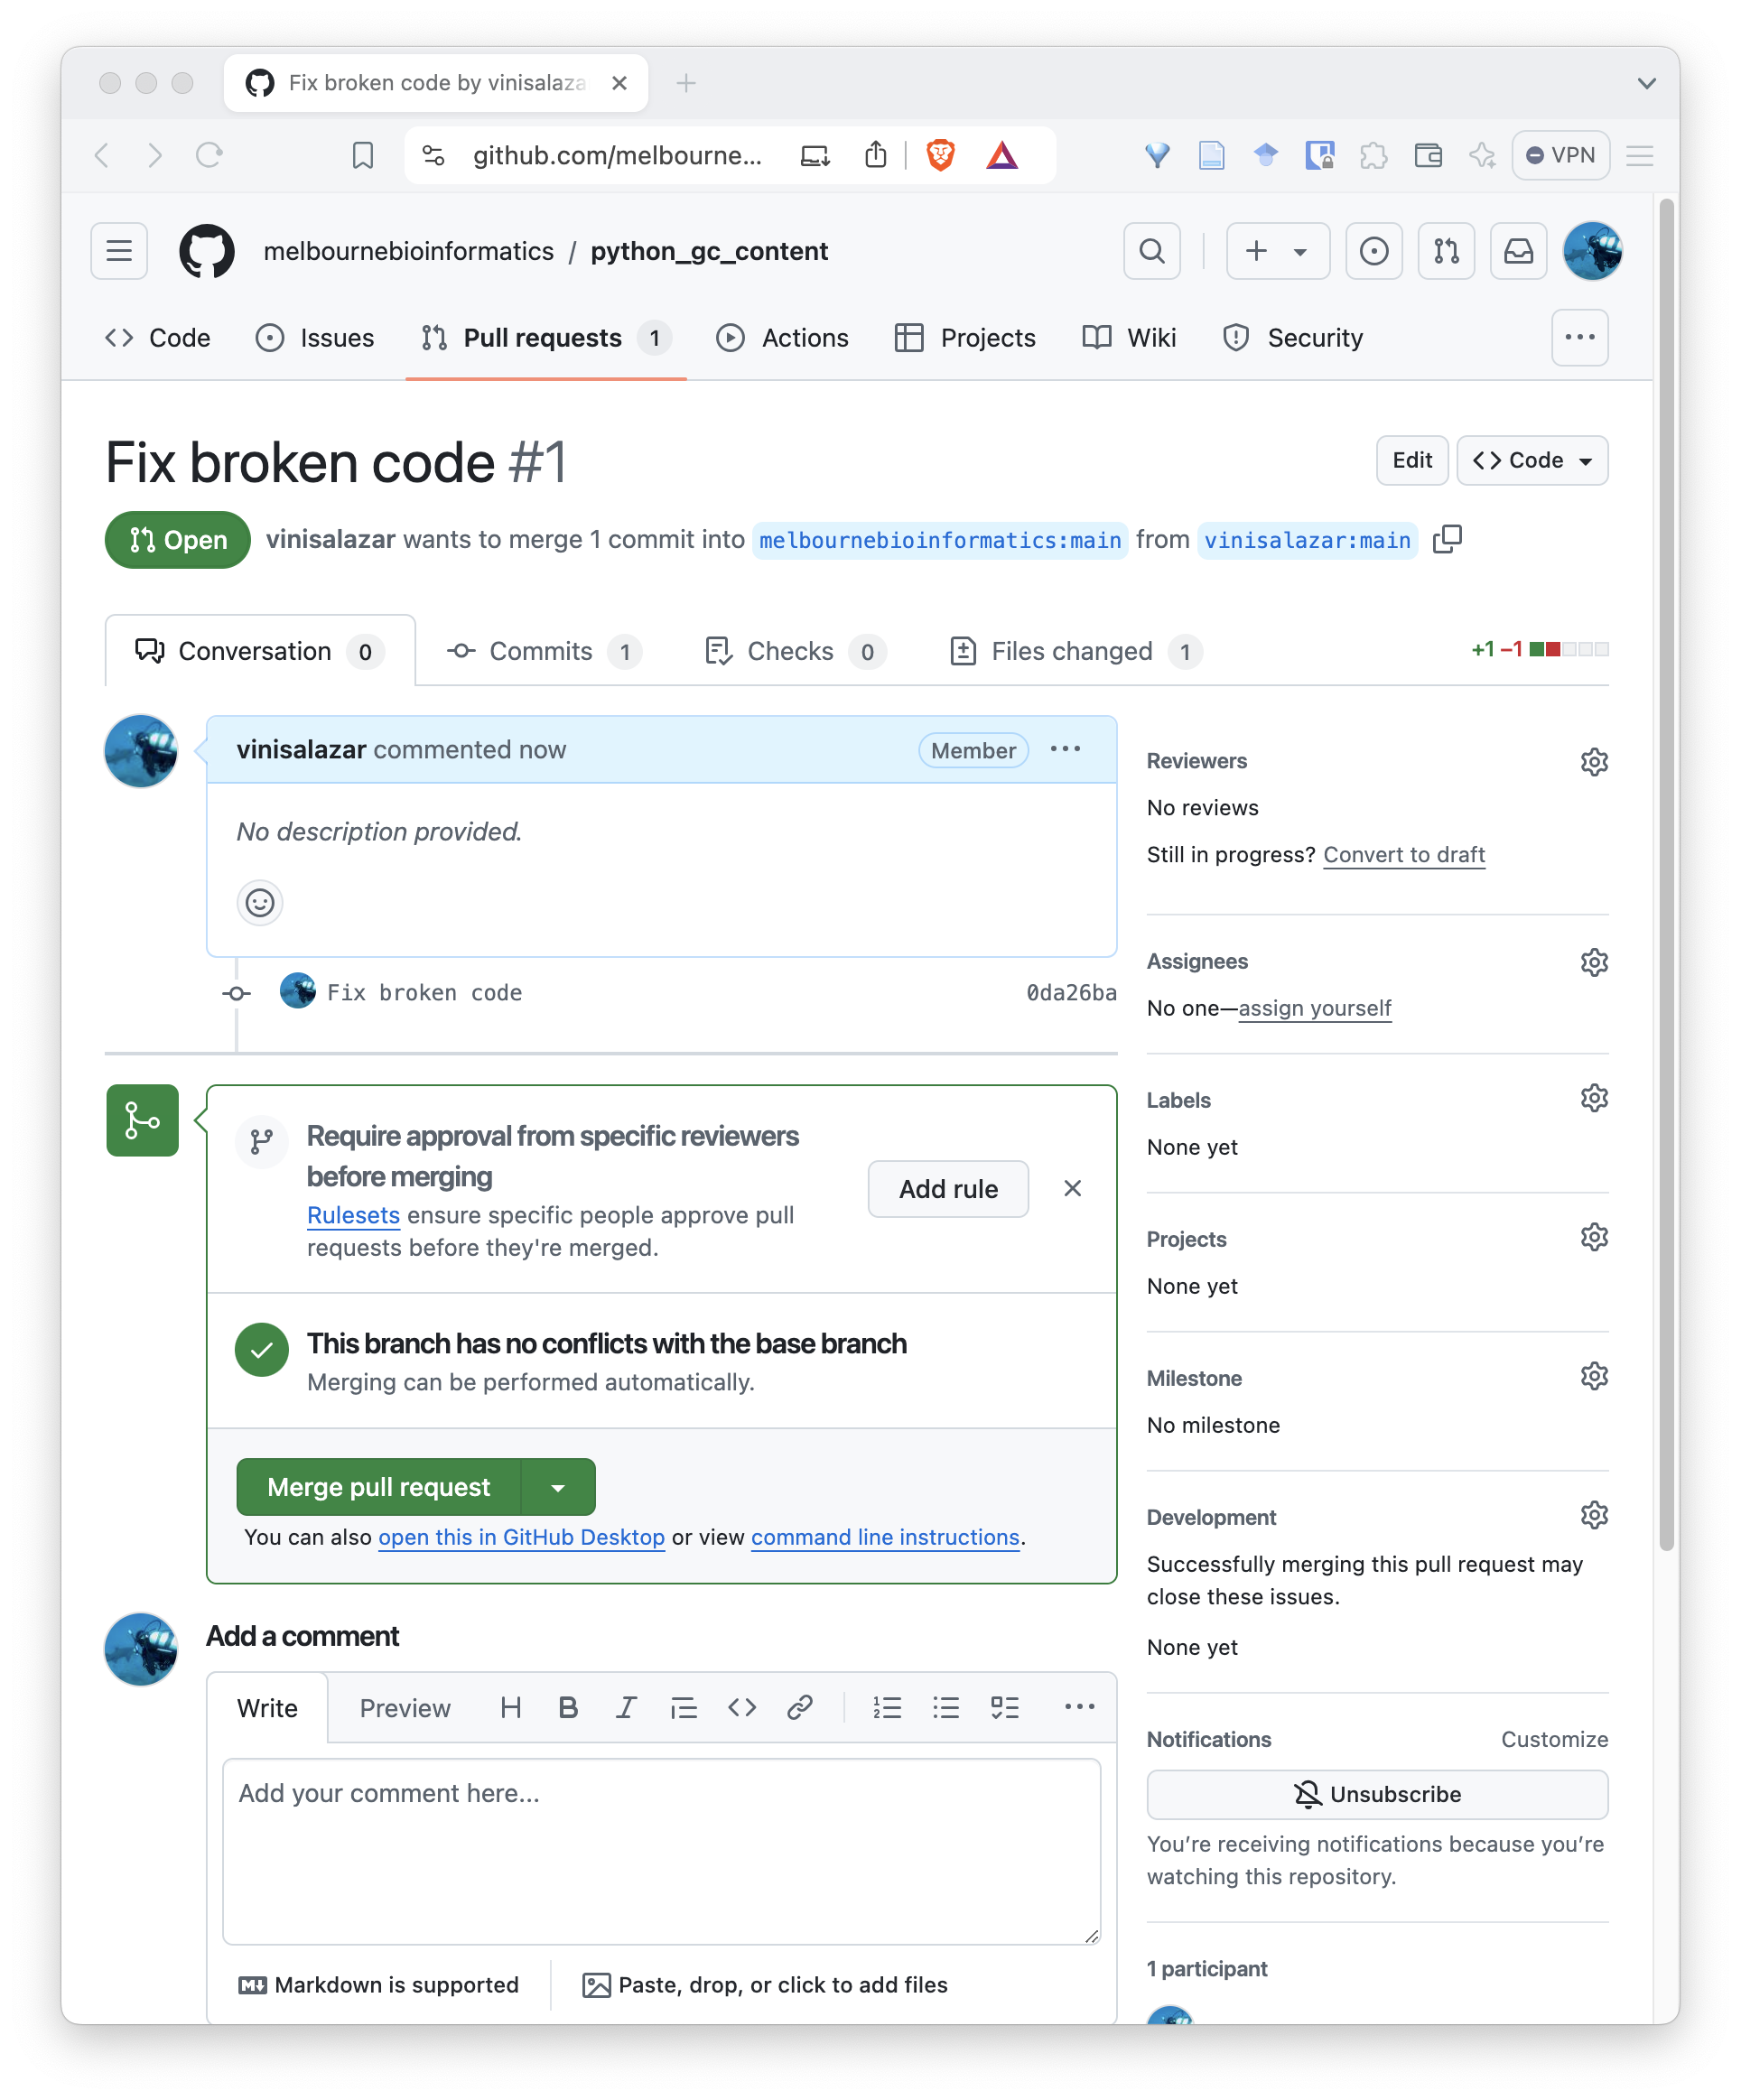Toggle the VPN button

pyautogui.click(x=1560, y=155)
